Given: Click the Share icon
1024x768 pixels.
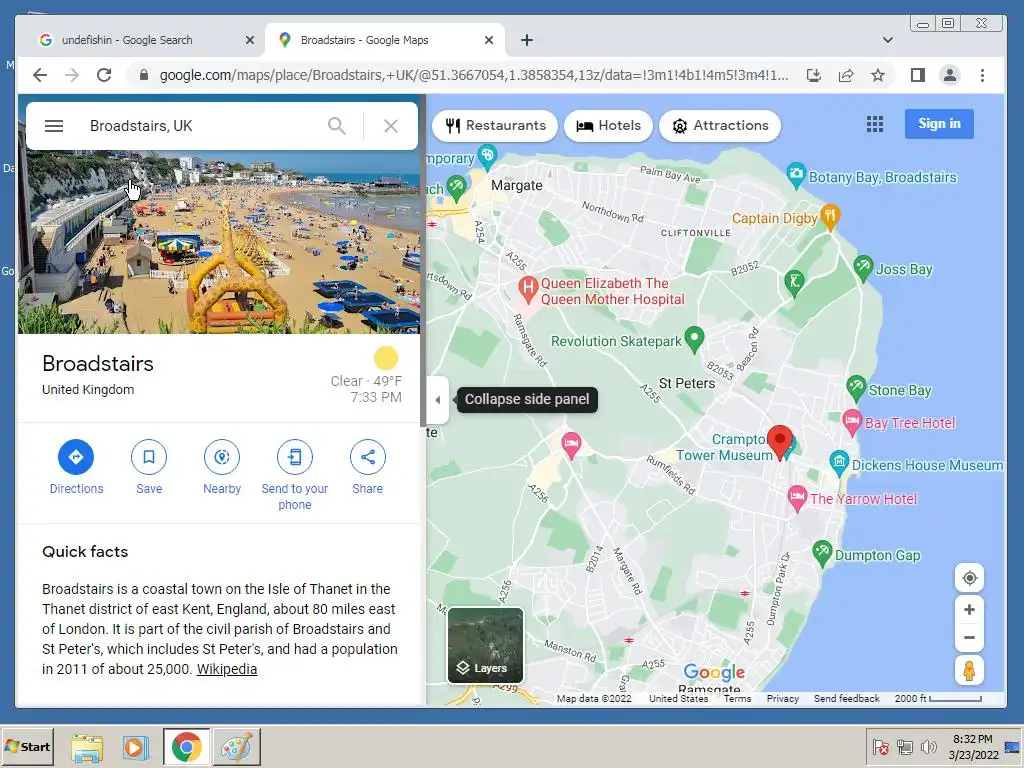Looking at the screenshot, I should [x=368, y=457].
